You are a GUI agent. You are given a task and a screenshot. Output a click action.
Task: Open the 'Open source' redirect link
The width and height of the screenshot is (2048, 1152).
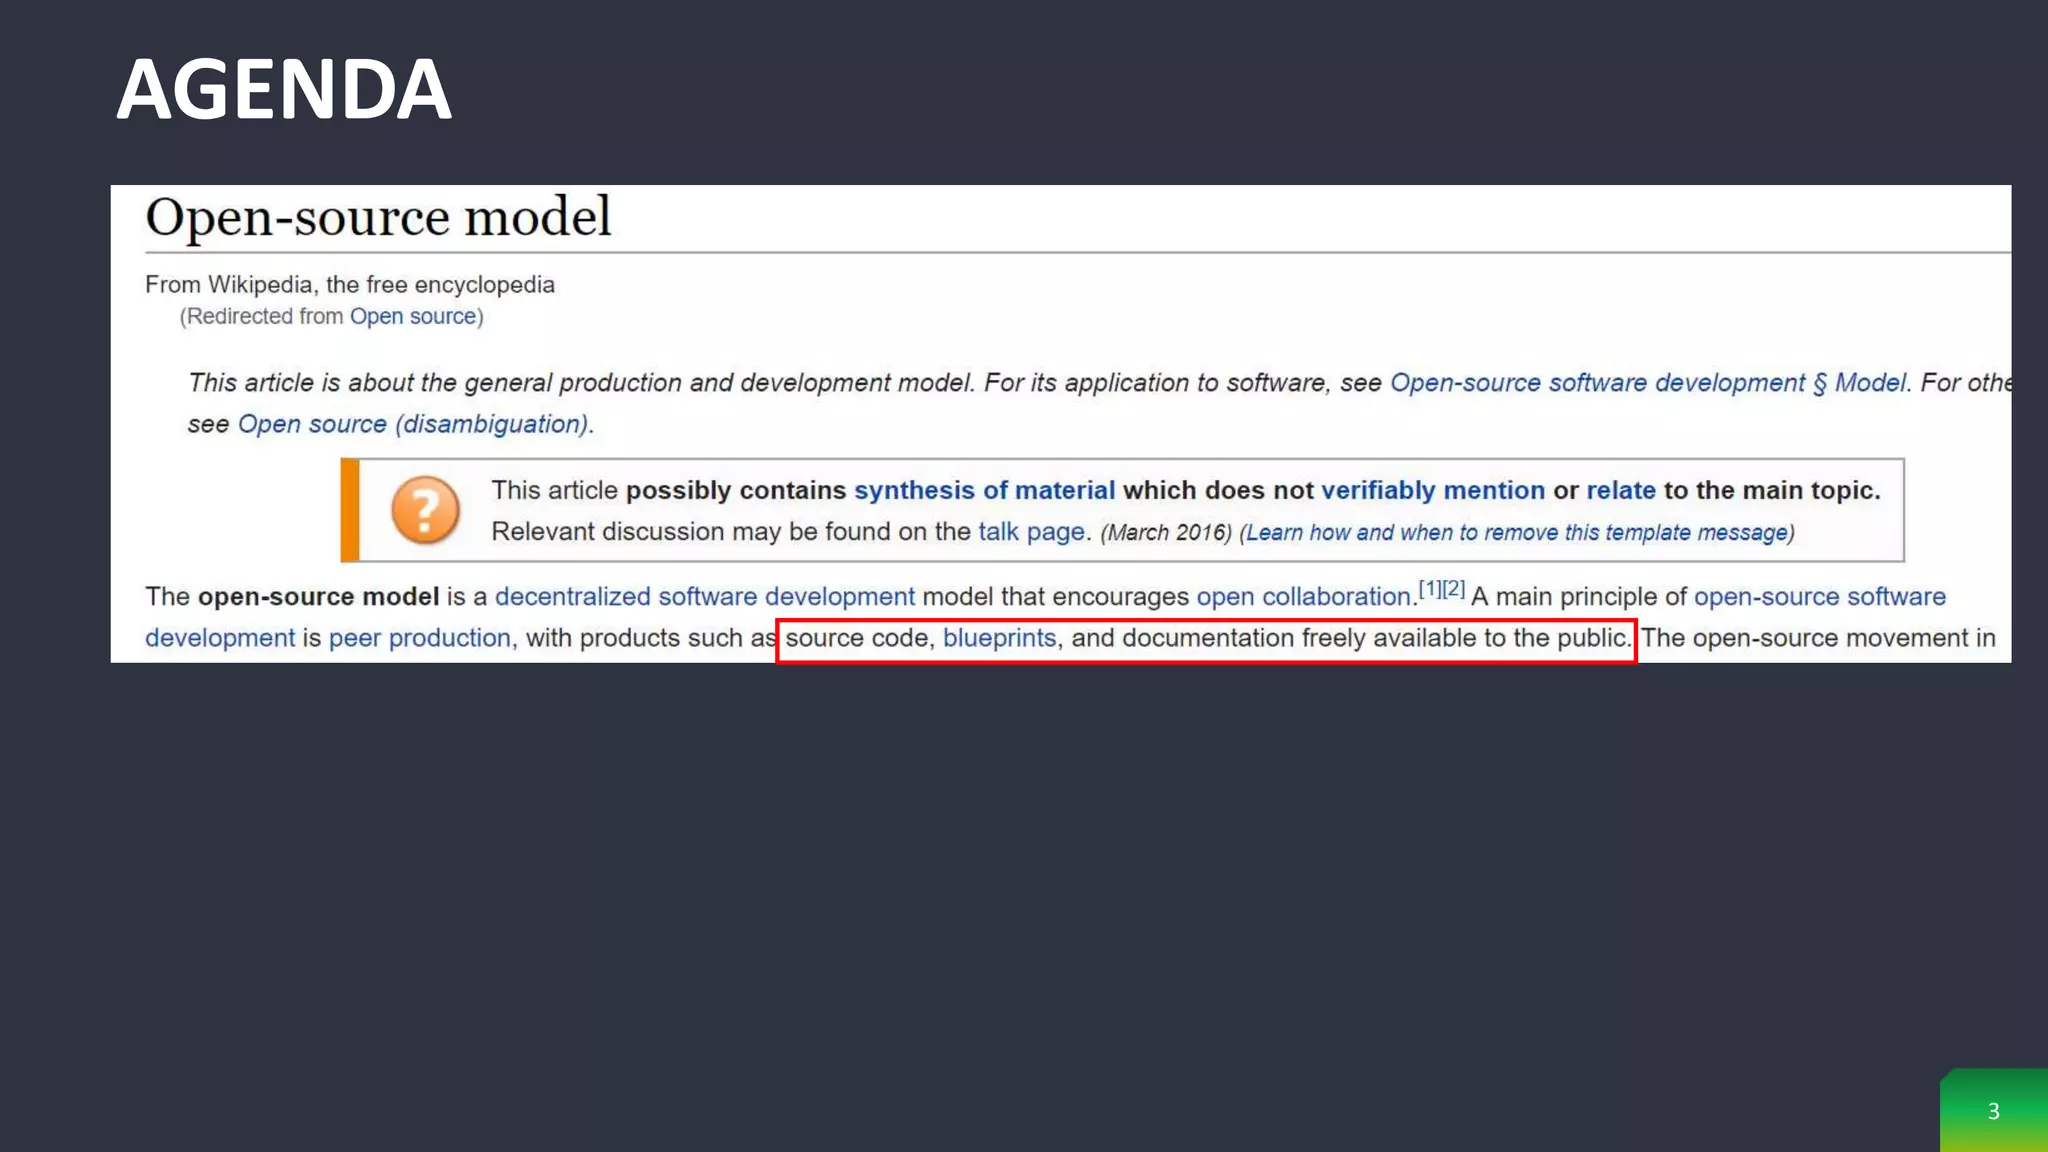pyautogui.click(x=412, y=317)
